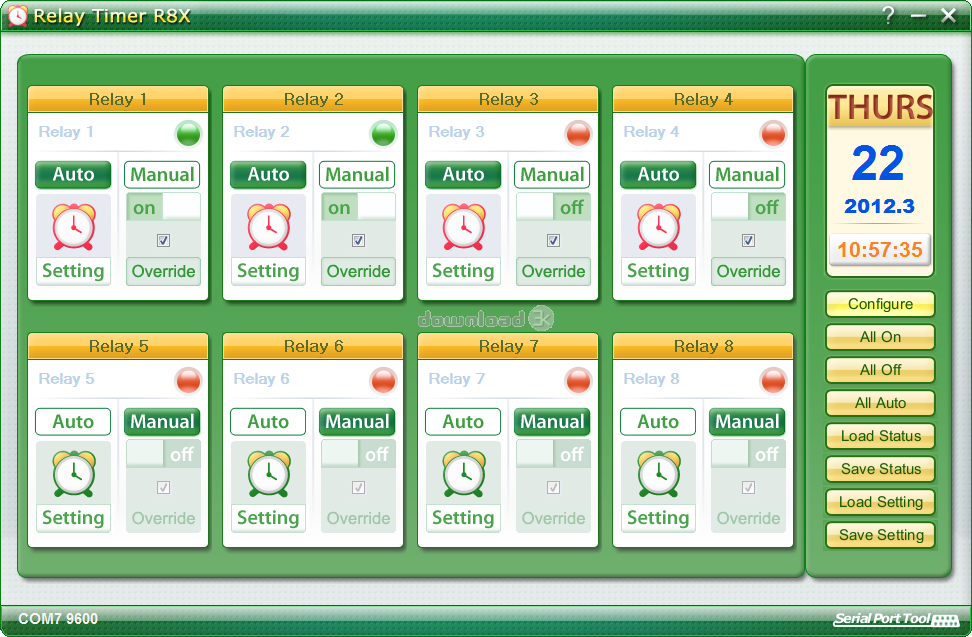Screen dimensions: 972x637
Task: Open Setting for Relay 6
Action: click(268, 518)
